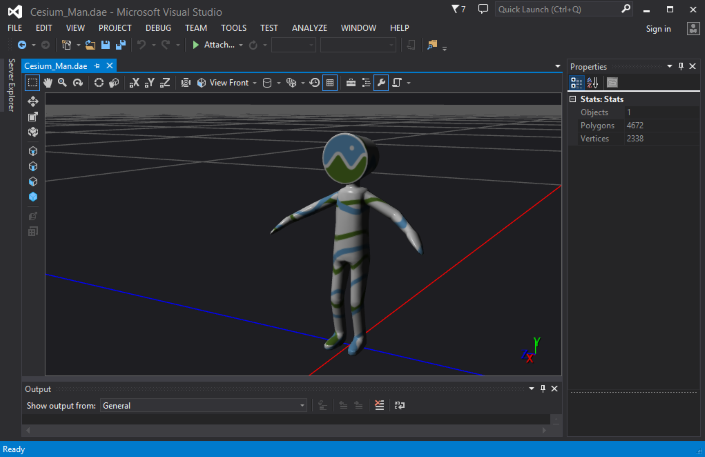Image resolution: width=705 pixels, height=457 pixels.
Task: Open the TOOLS menu
Action: click(233, 28)
